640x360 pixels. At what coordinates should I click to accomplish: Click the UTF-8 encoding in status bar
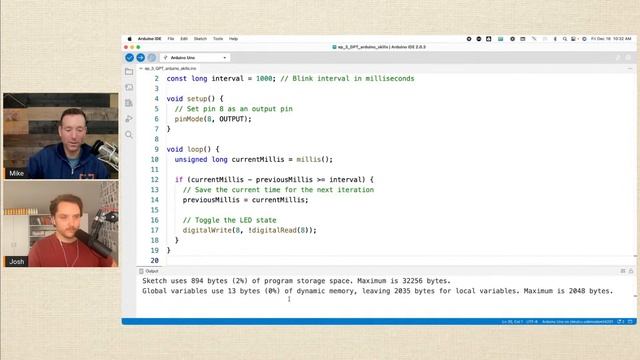532,322
